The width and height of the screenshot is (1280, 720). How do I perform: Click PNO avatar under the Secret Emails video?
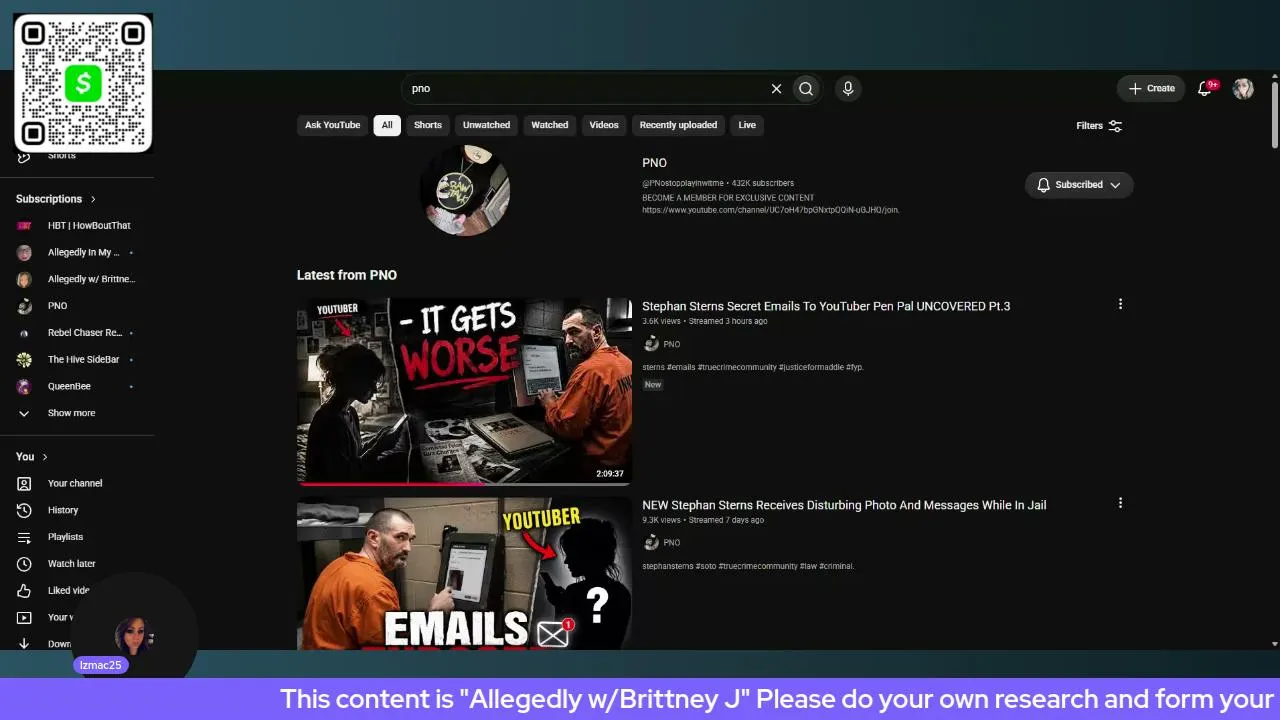click(651, 344)
